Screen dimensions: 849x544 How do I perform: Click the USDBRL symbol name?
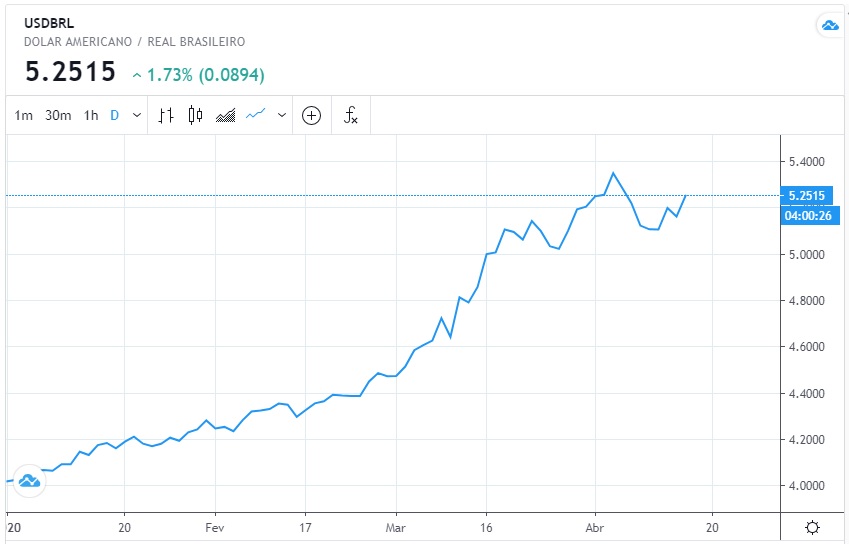click(x=49, y=24)
